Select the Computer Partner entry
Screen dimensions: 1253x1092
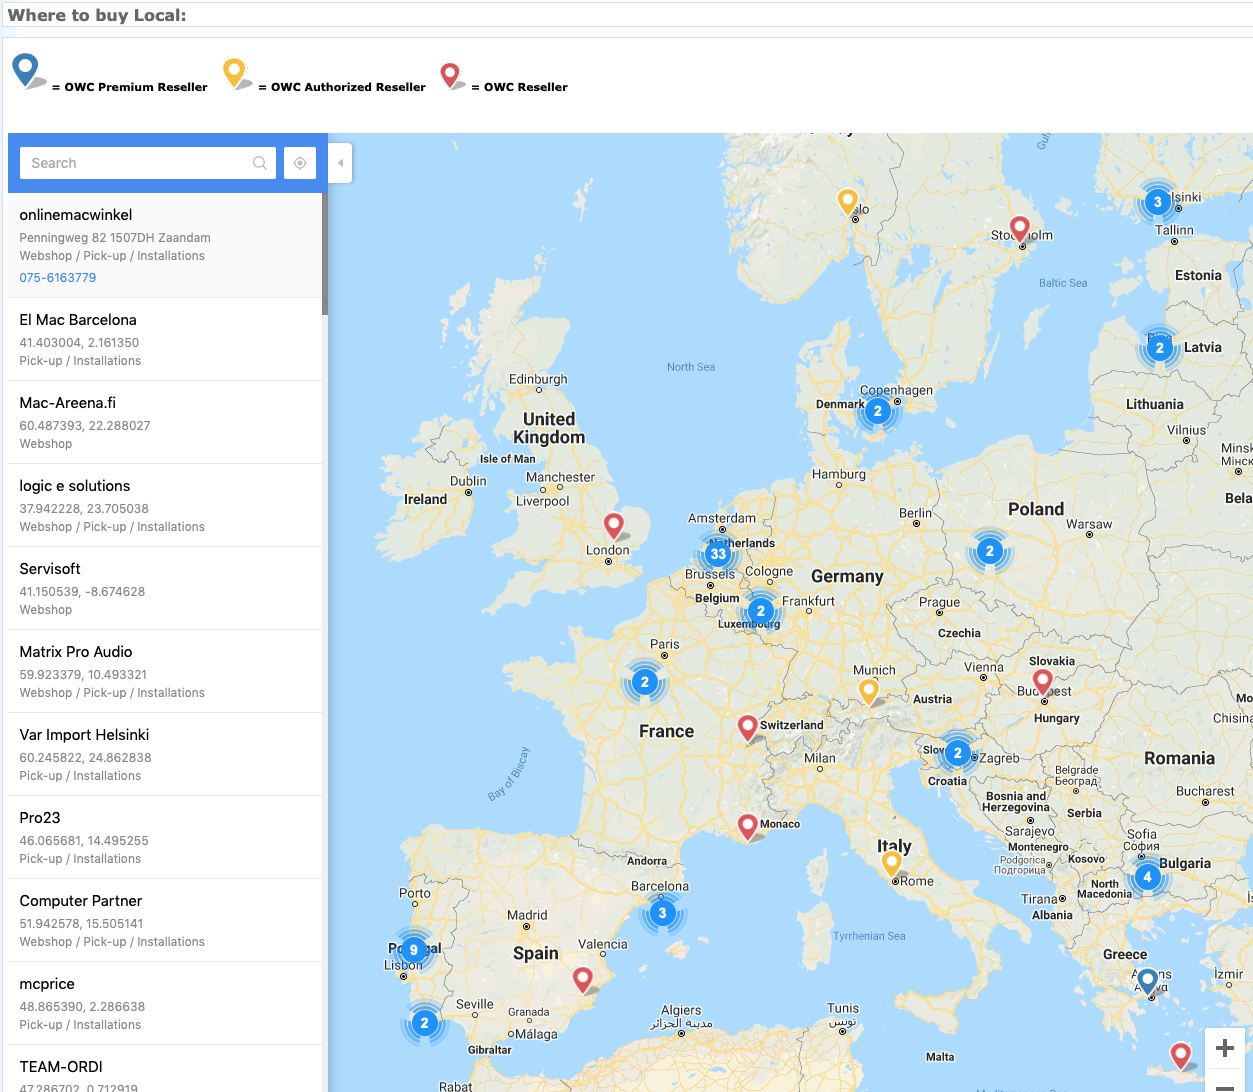pos(165,920)
